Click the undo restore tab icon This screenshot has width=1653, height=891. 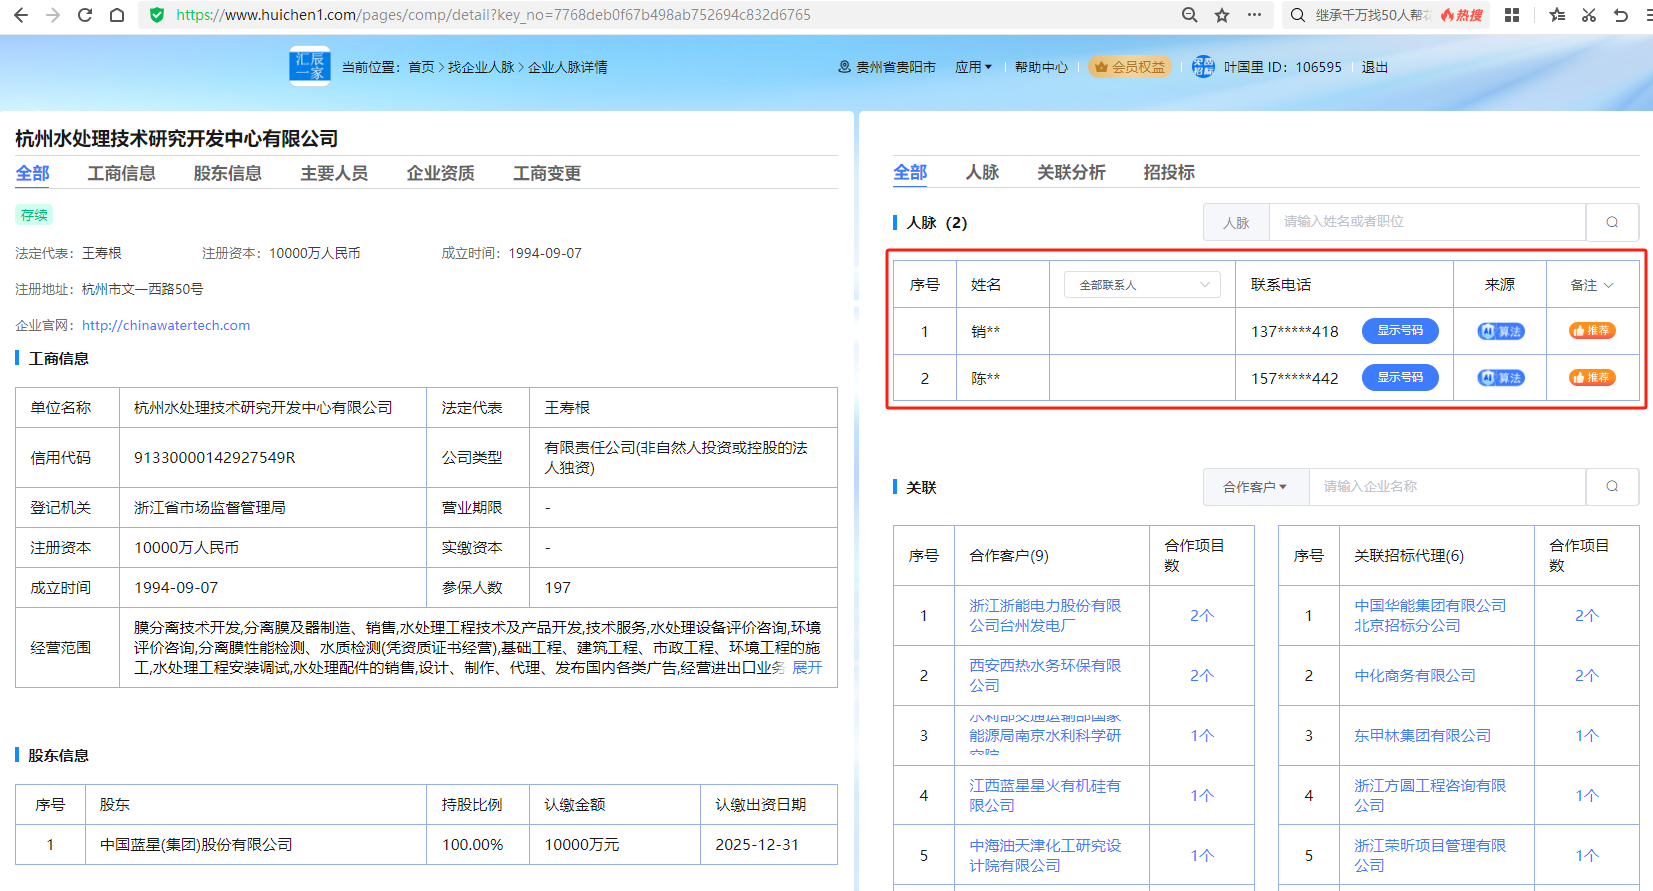coord(1621,15)
